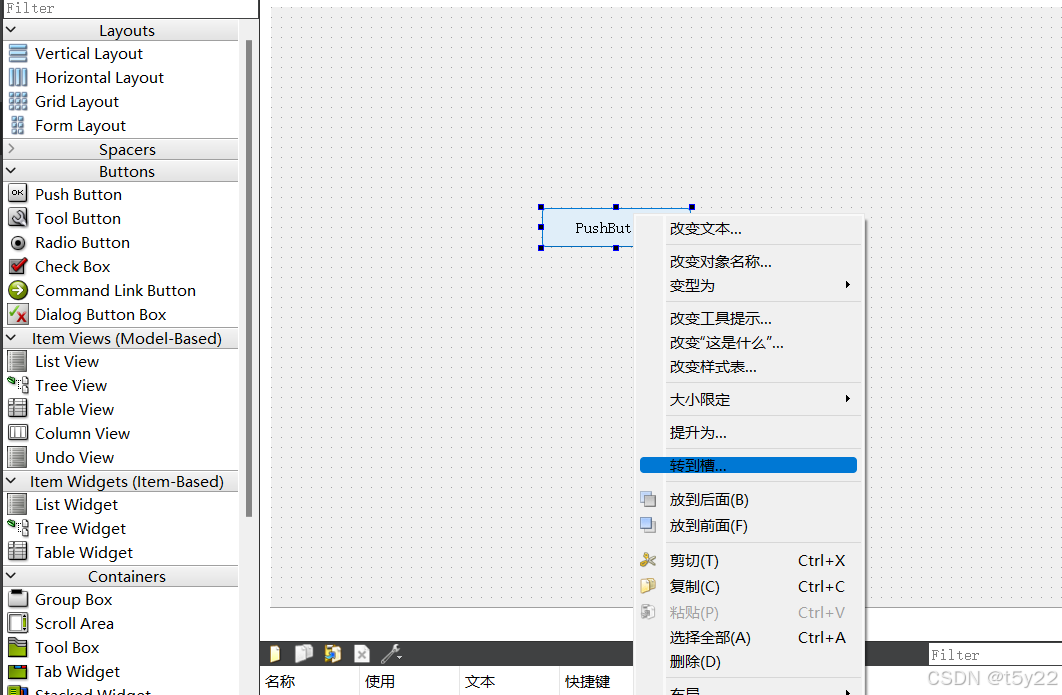Image resolution: width=1062 pixels, height=695 pixels.
Task: Pick the Radio Button widget icon
Action: pos(18,243)
